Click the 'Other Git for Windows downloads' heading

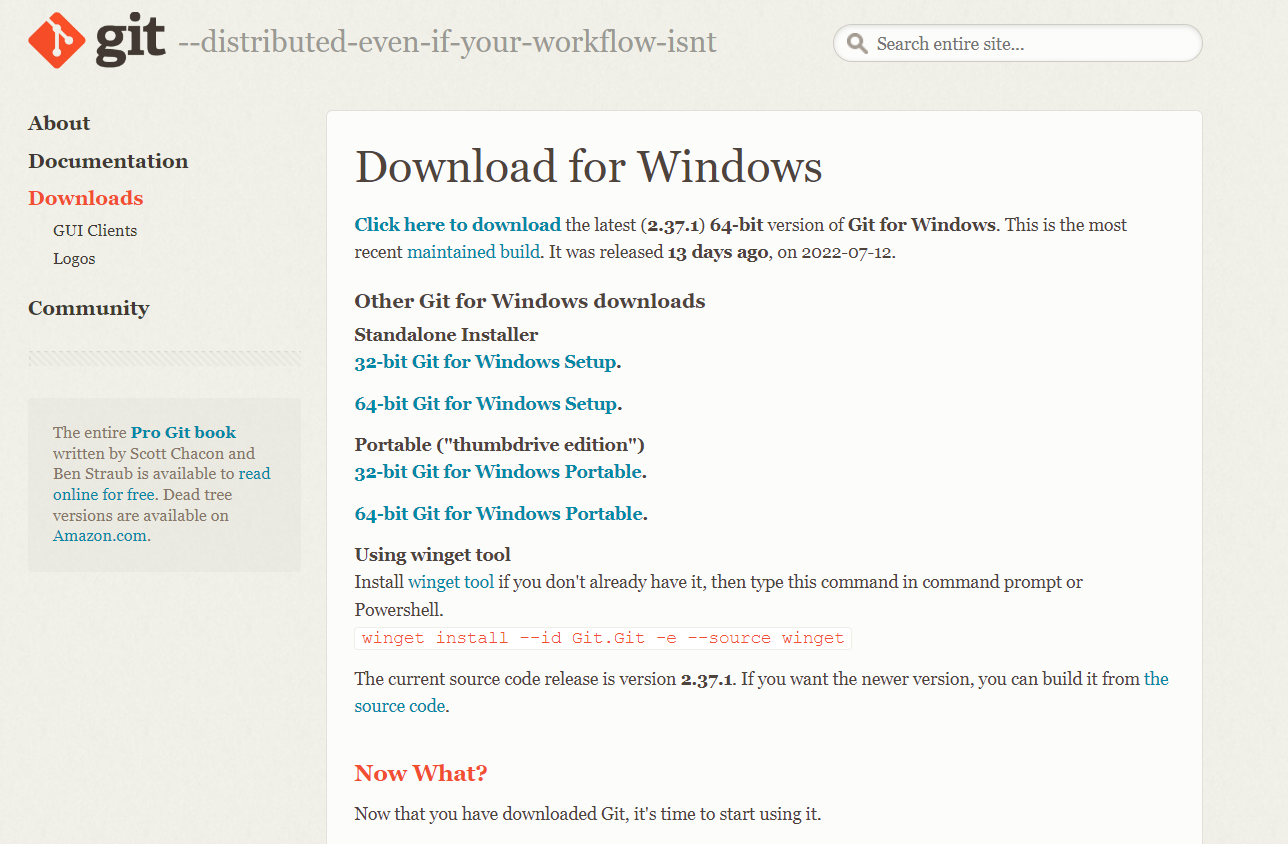tap(530, 301)
